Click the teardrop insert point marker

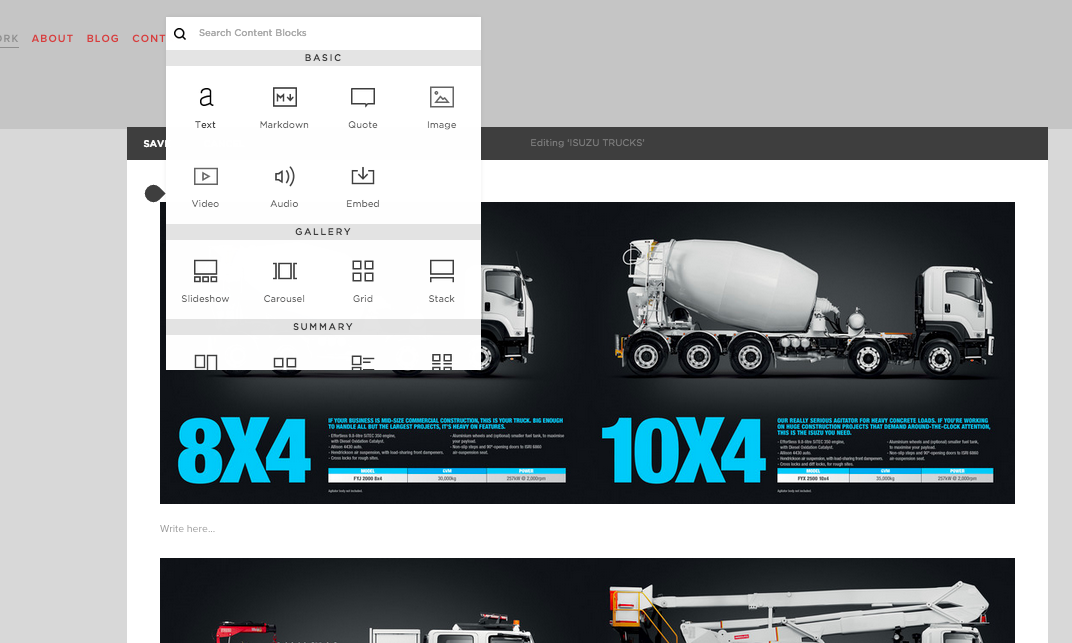tap(155, 193)
